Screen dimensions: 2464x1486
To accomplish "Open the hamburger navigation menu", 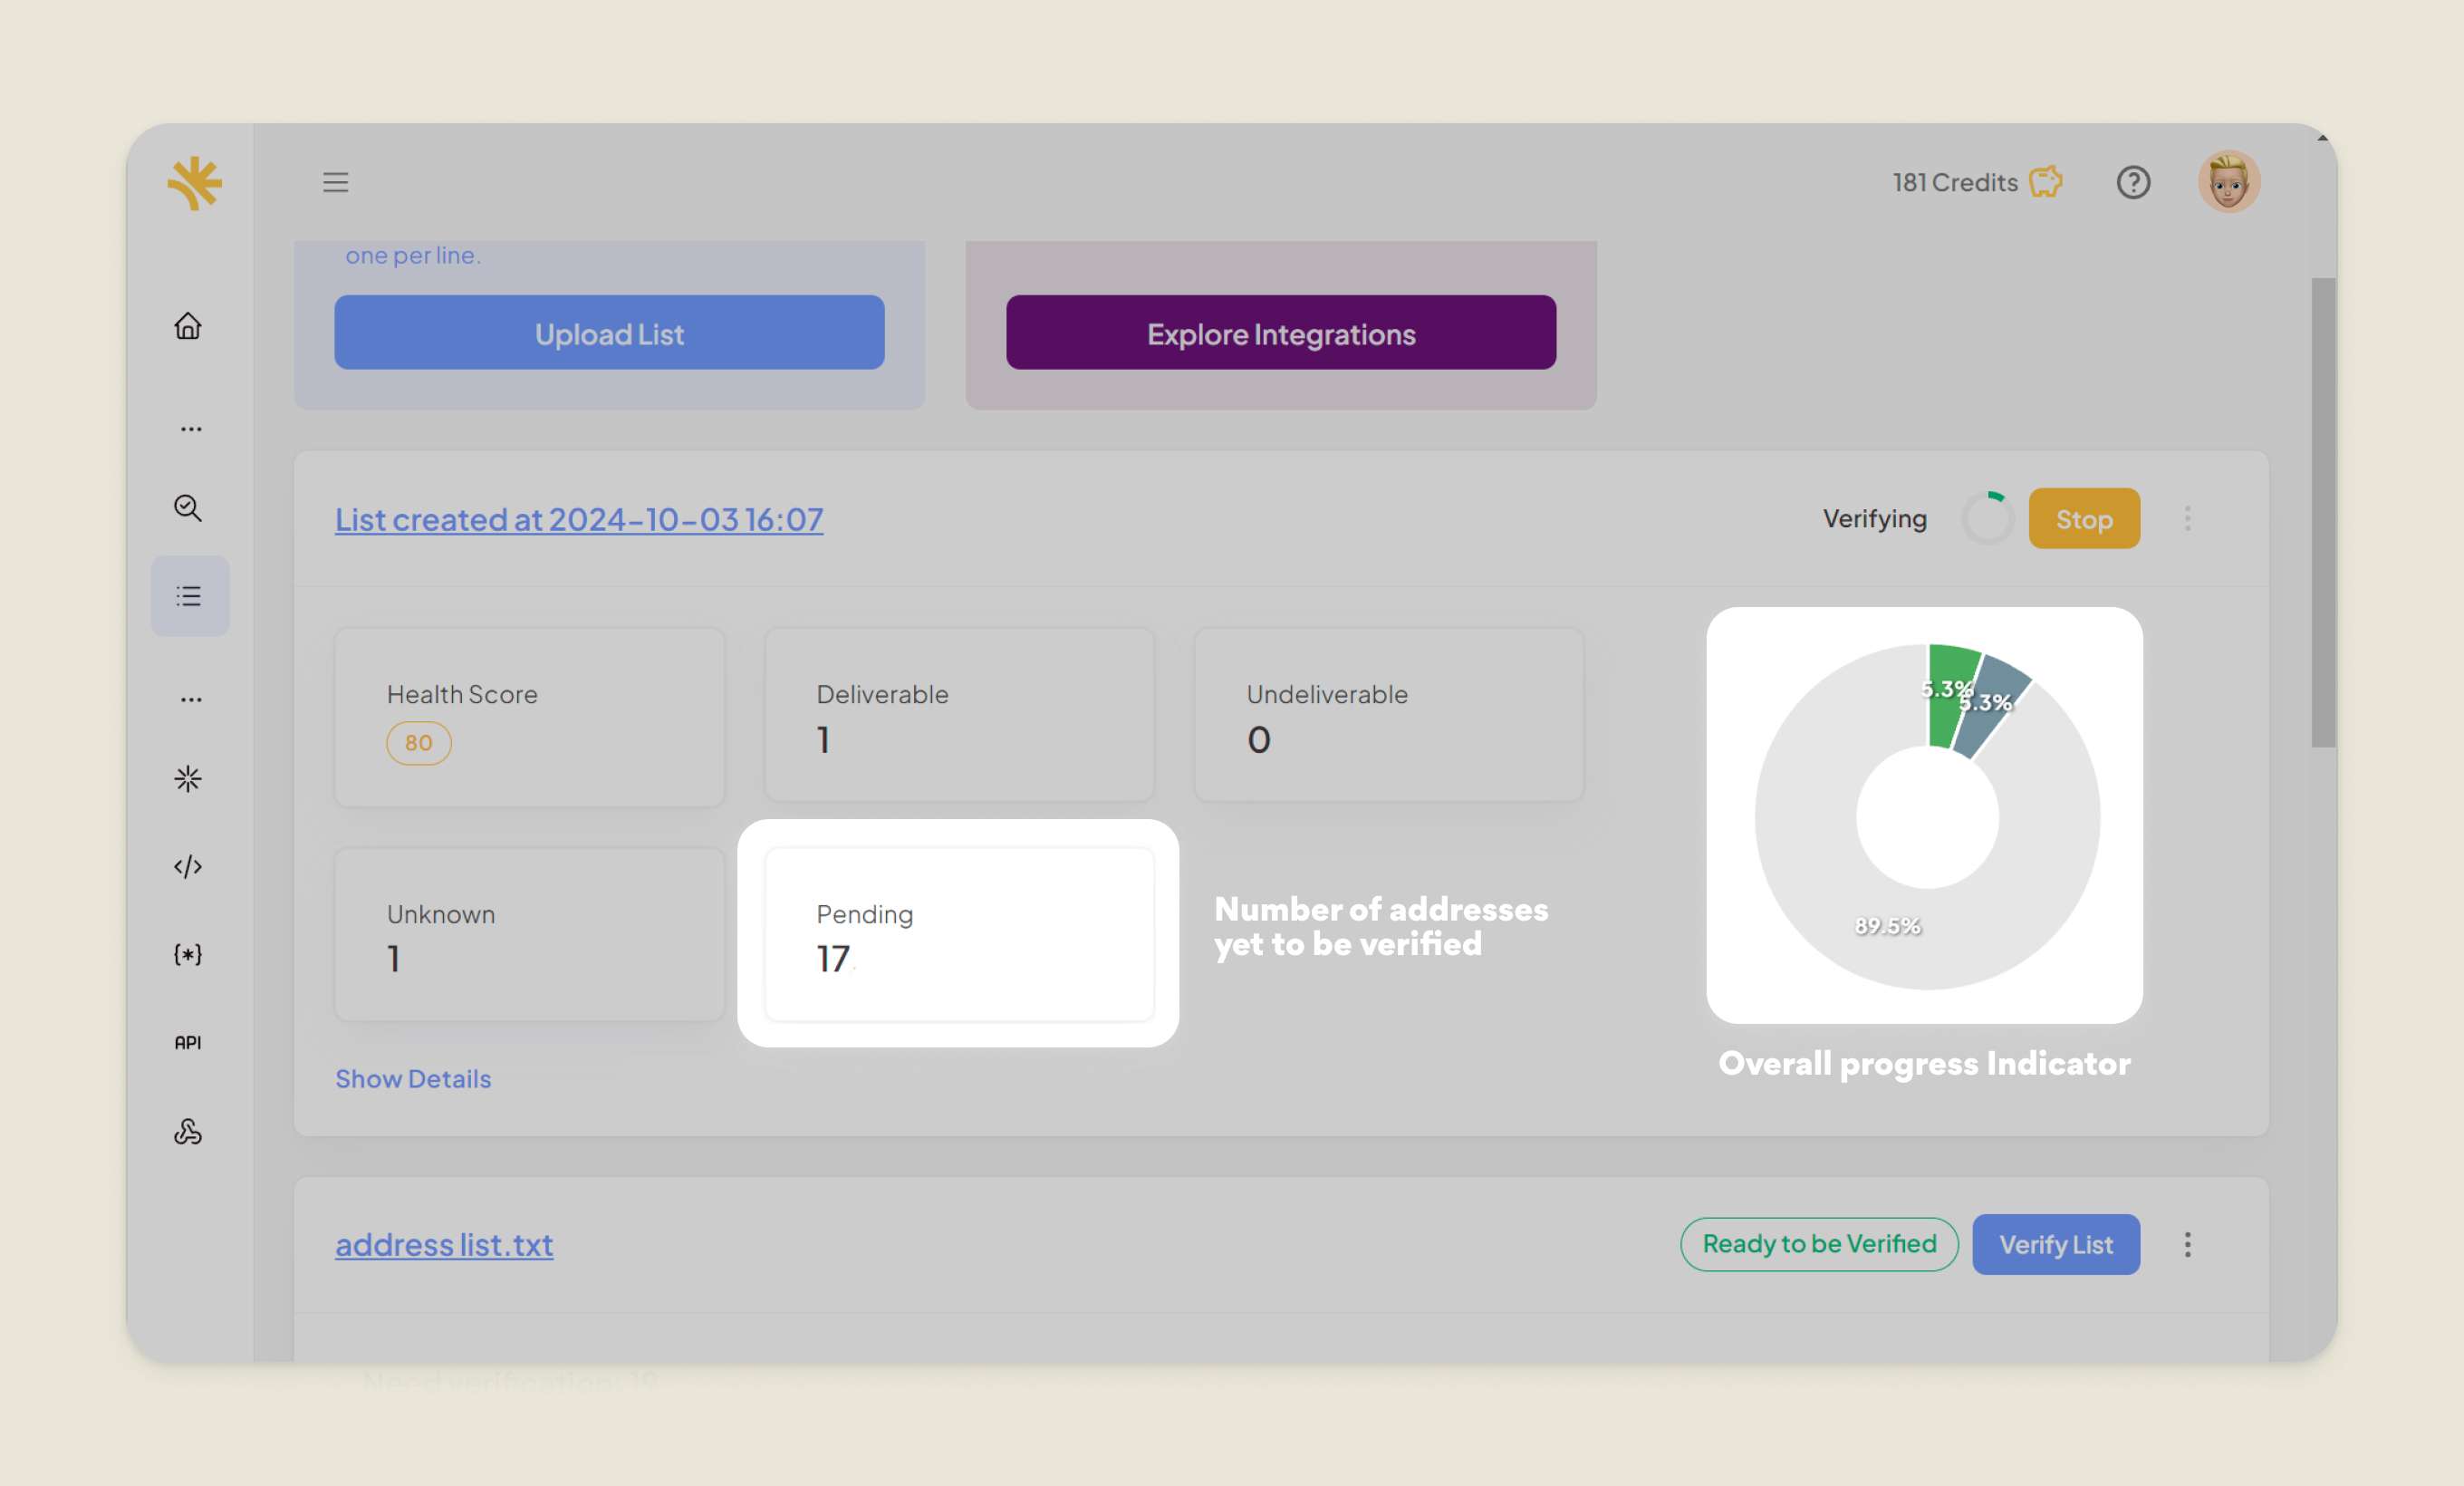I will [x=335, y=182].
